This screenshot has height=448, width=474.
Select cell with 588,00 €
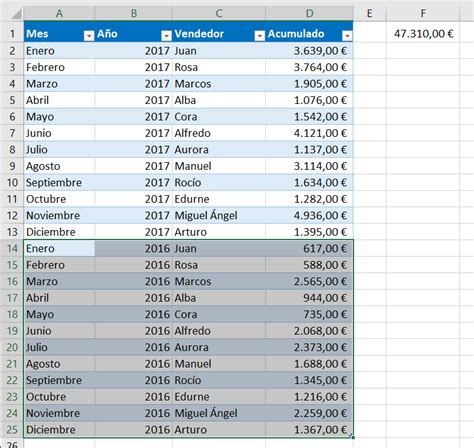pyautogui.click(x=309, y=265)
